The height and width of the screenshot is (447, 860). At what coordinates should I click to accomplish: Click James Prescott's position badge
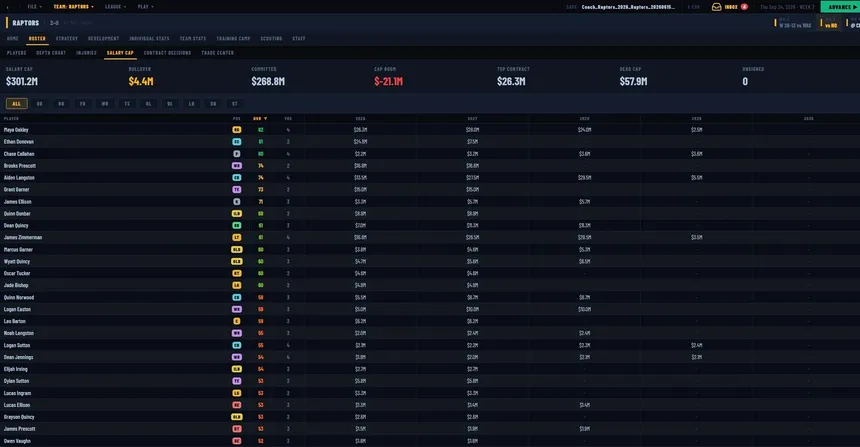236,429
